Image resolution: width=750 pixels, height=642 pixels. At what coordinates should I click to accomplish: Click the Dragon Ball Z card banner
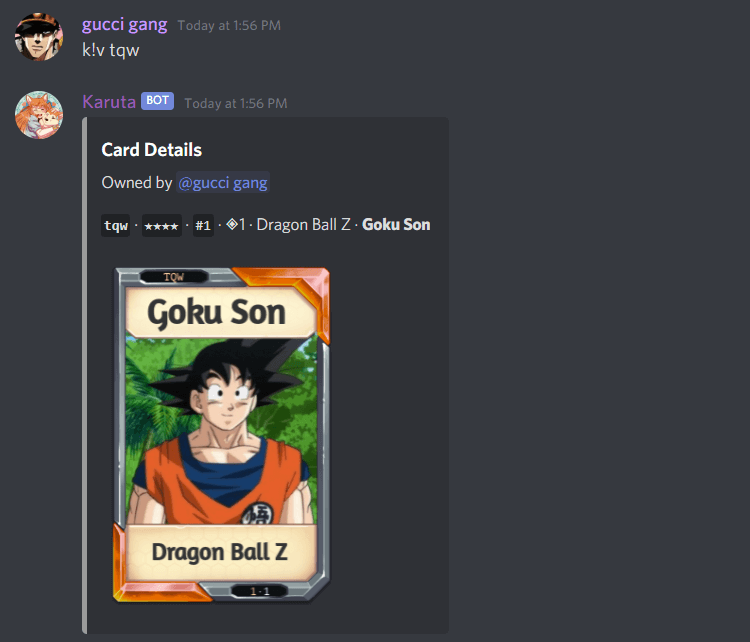click(x=221, y=552)
